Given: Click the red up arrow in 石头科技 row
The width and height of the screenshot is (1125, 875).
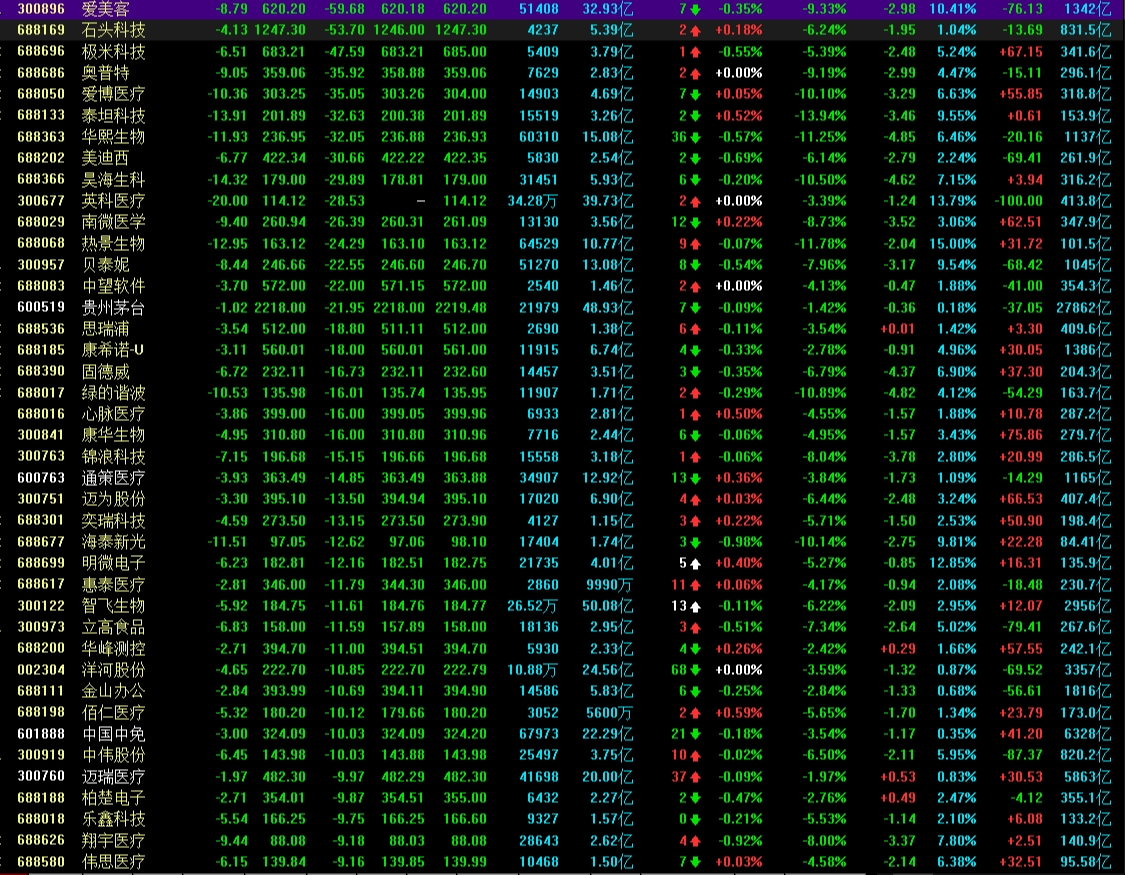Looking at the screenshot, I should (695, 30).
